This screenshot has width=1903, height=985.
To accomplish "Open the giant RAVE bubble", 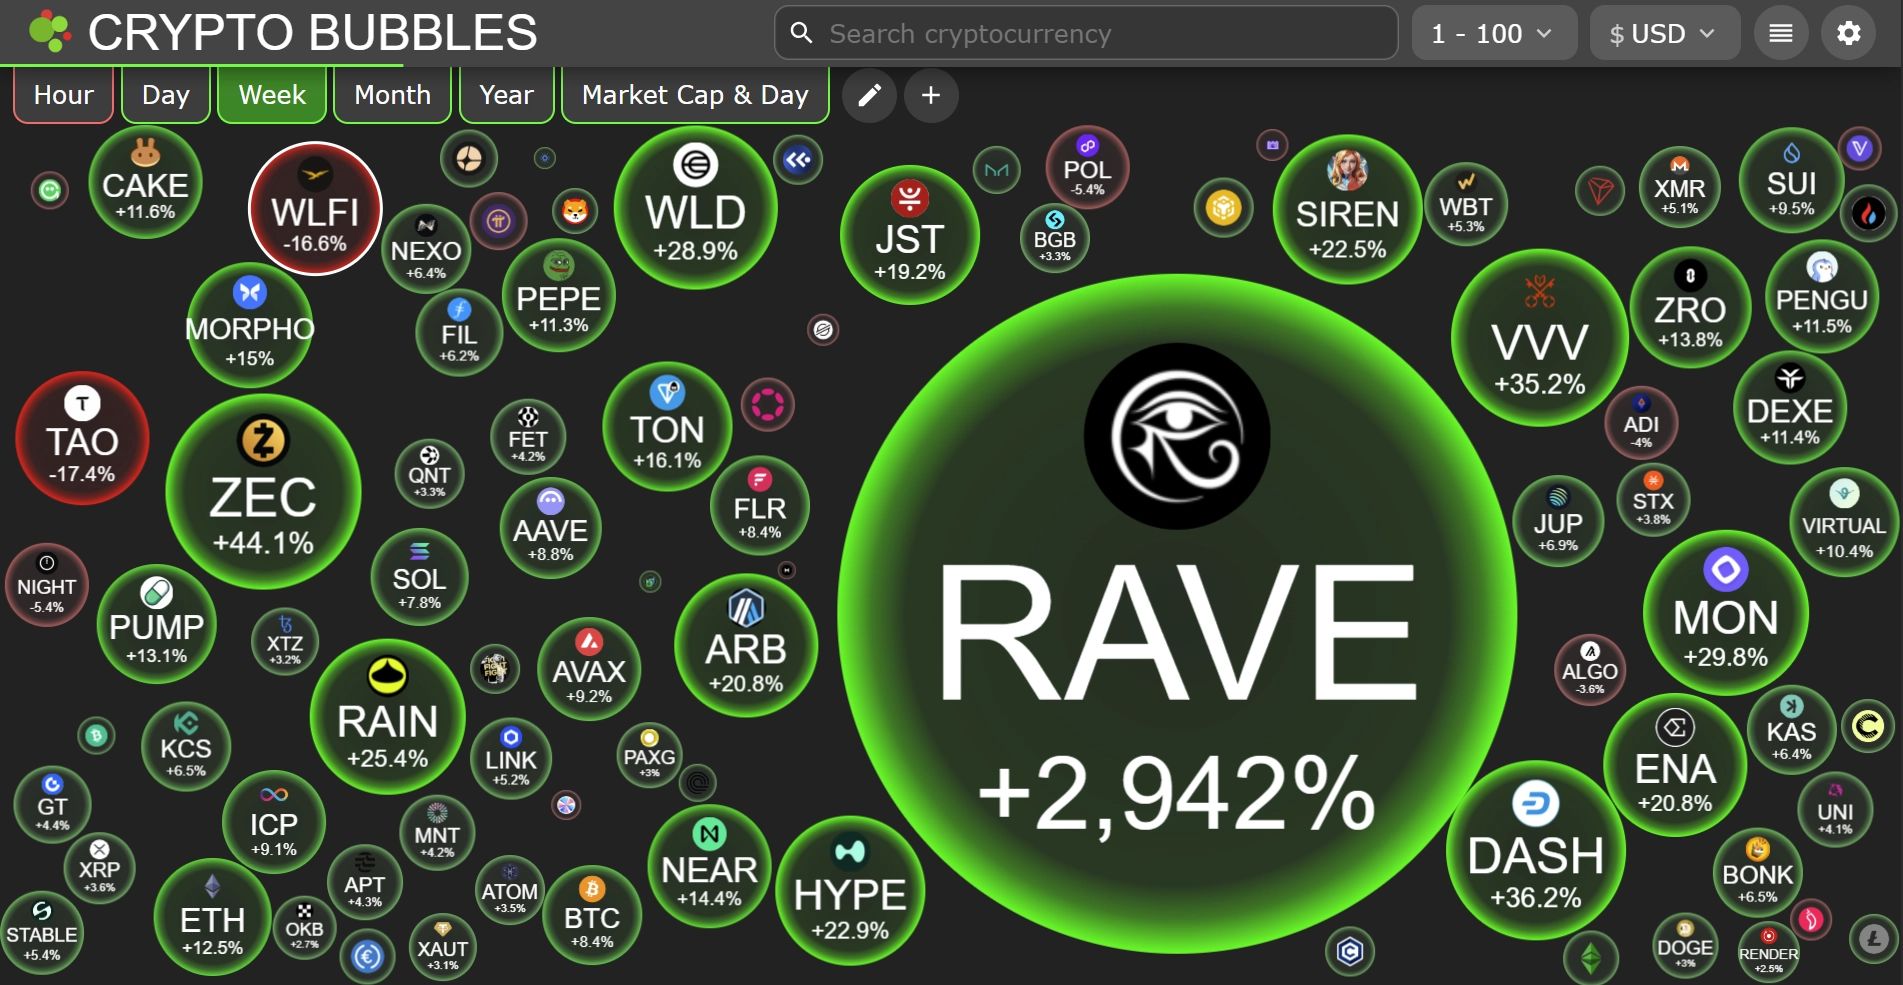I will pos(1177,613).
